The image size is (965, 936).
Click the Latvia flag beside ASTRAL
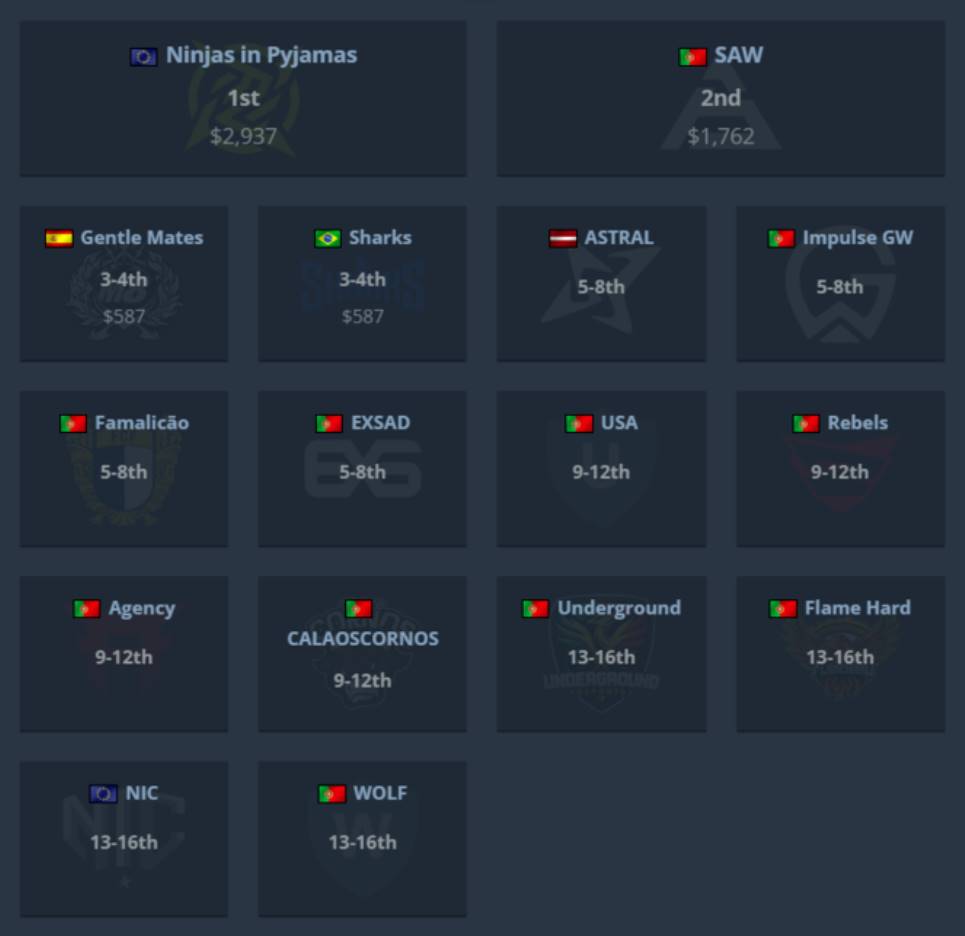563,238
